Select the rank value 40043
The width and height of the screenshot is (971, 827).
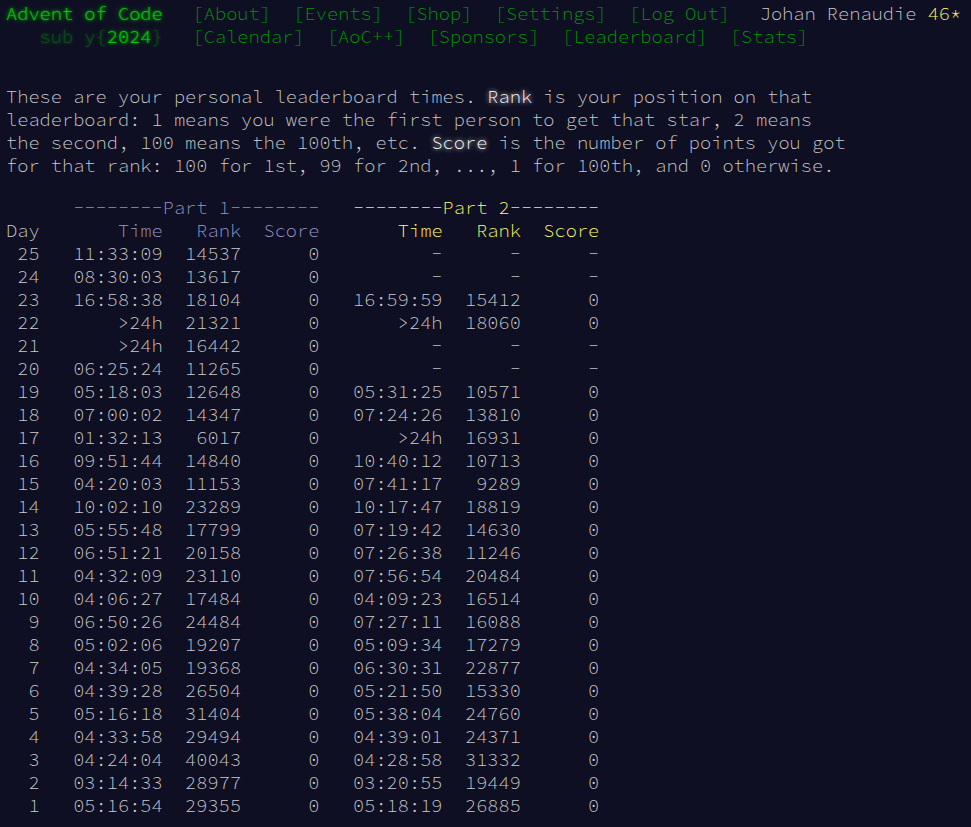[213, 761]
